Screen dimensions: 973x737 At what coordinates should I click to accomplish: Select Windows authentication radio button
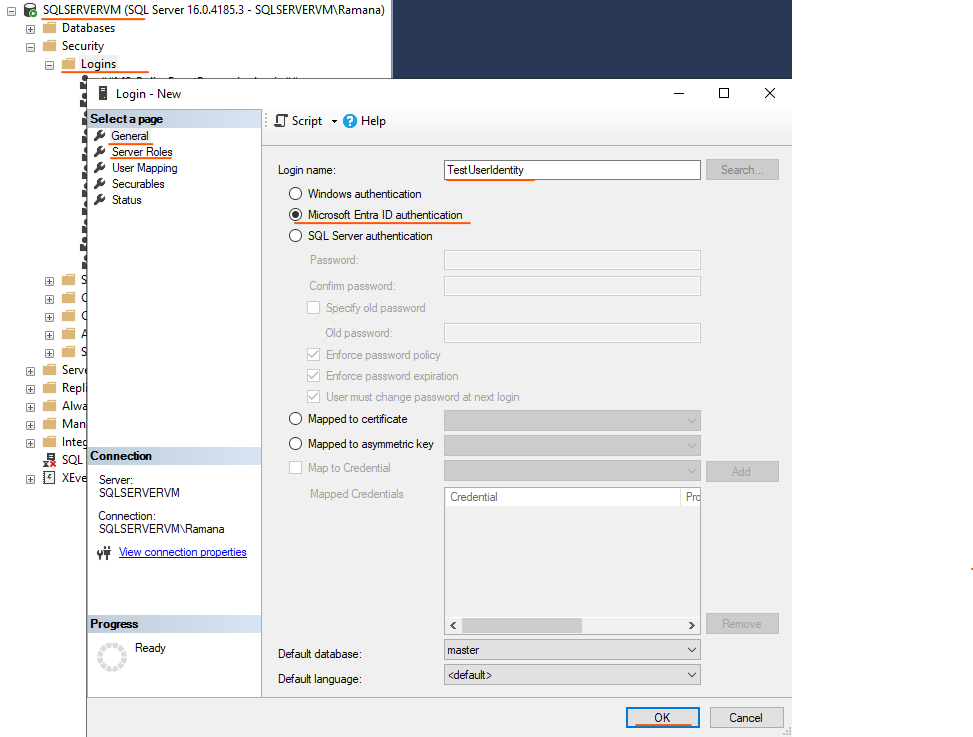click(x=295, y=194)
